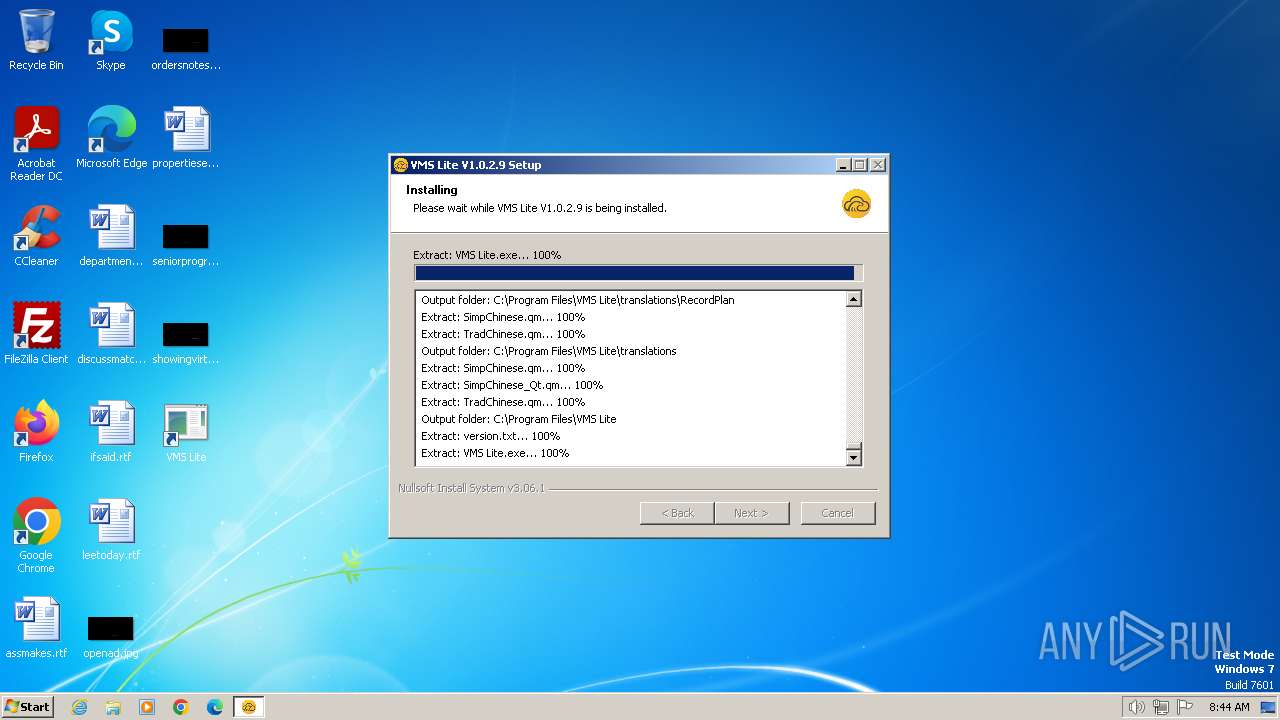Select last log line 'Extract: VMS Lite.exe... 100%'
This screenshot has height=720, width=1280.
[x=495, y=453]
